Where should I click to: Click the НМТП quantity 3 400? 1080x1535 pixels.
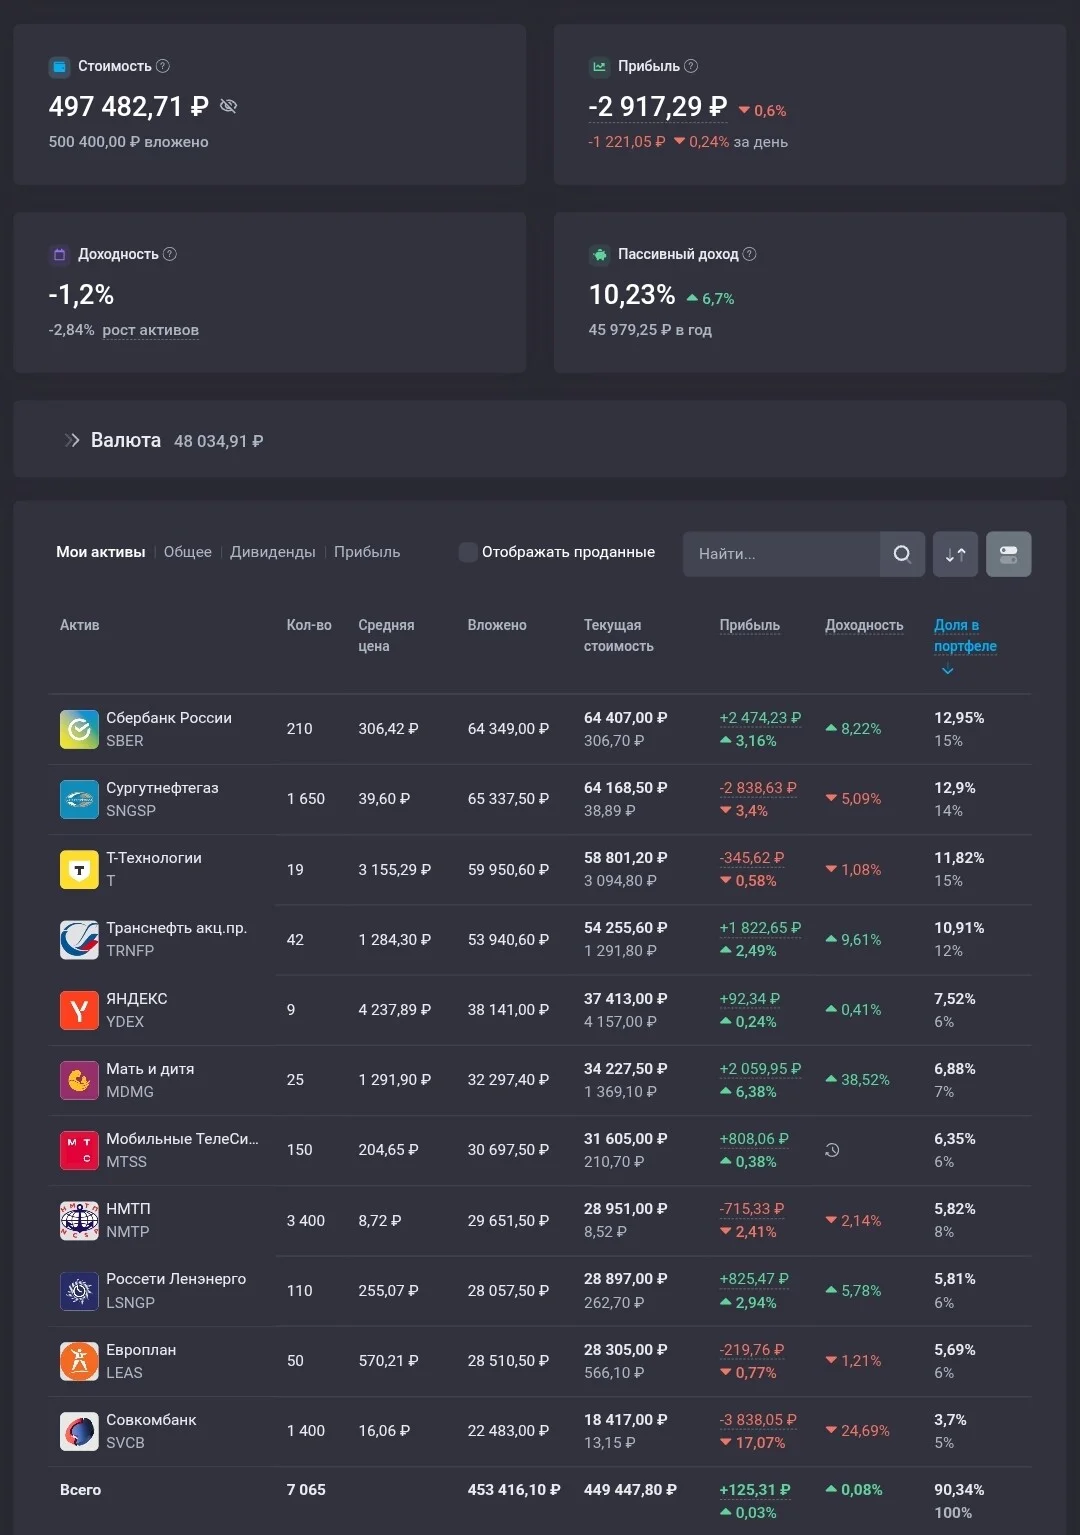pyautogui.click(x=306, y=1221)
